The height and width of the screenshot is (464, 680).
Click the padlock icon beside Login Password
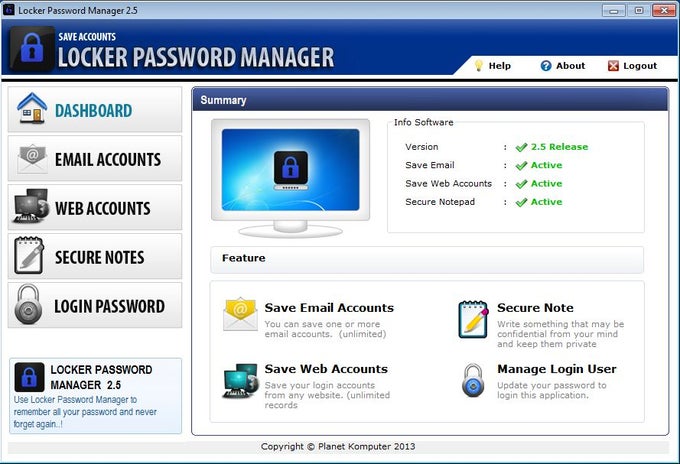point(28,304)
